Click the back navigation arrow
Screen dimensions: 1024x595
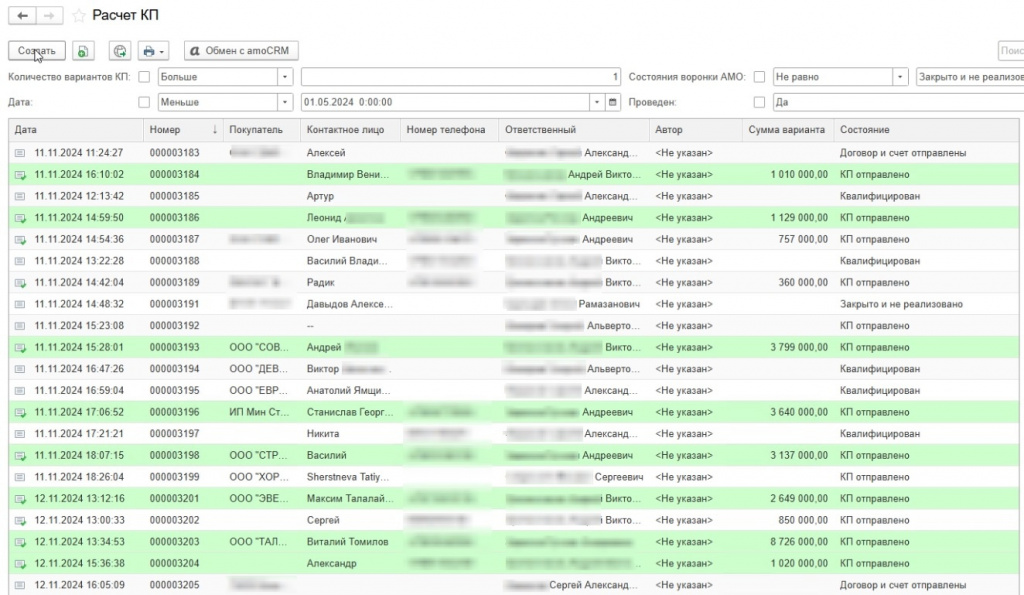[x=23, y=16]
